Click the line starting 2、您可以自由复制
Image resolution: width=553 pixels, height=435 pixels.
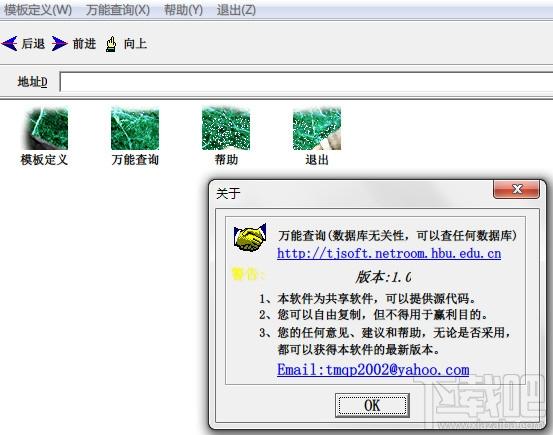(373, 314)
